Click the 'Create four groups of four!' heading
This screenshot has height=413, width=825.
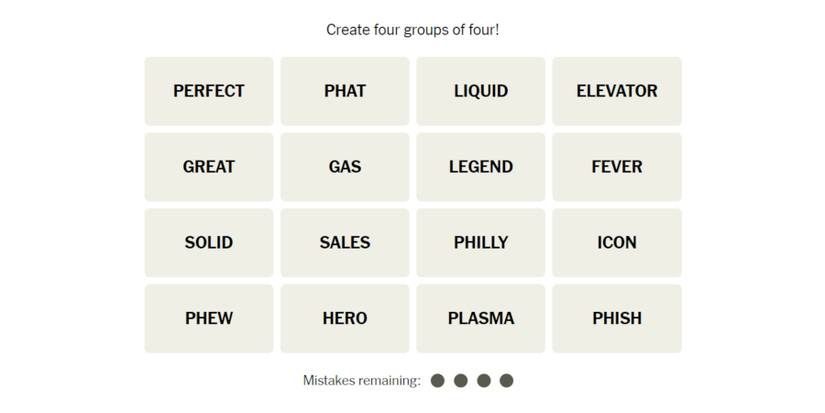pos(412,30)
